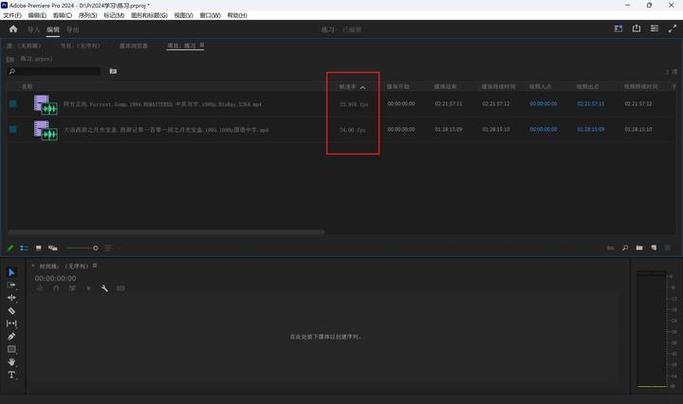Click New Item icon in project panel

tap(654, 248)
